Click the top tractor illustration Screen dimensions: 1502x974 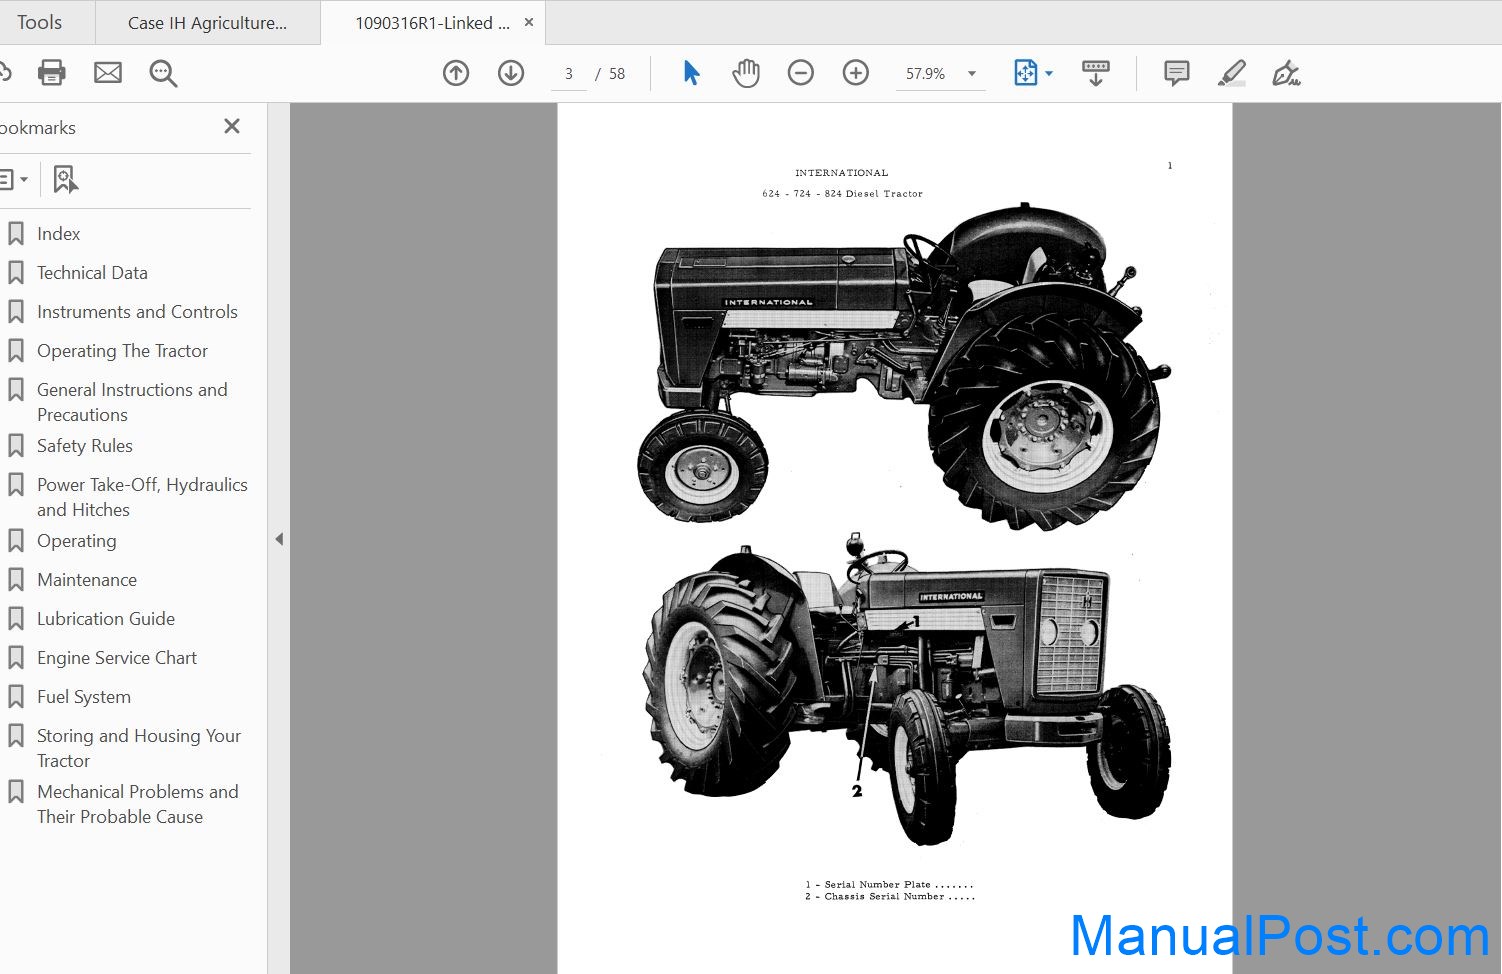tap(904, 366)
